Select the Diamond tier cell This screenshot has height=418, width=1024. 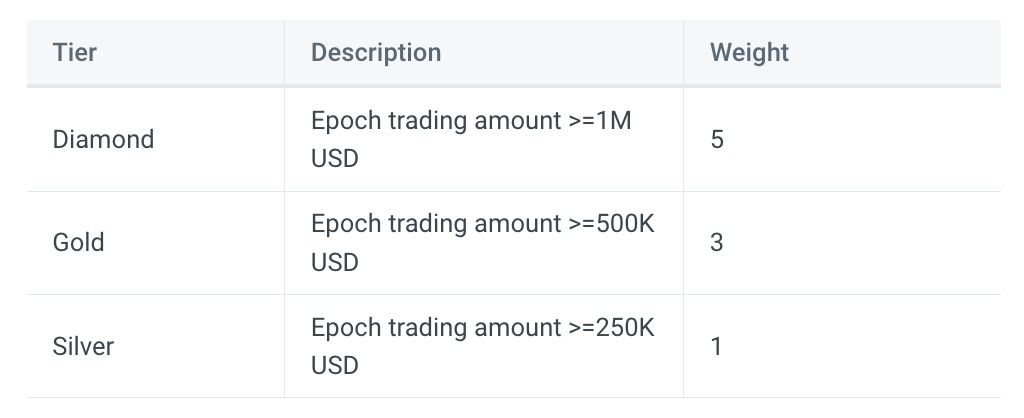click(x=103, y=139)
